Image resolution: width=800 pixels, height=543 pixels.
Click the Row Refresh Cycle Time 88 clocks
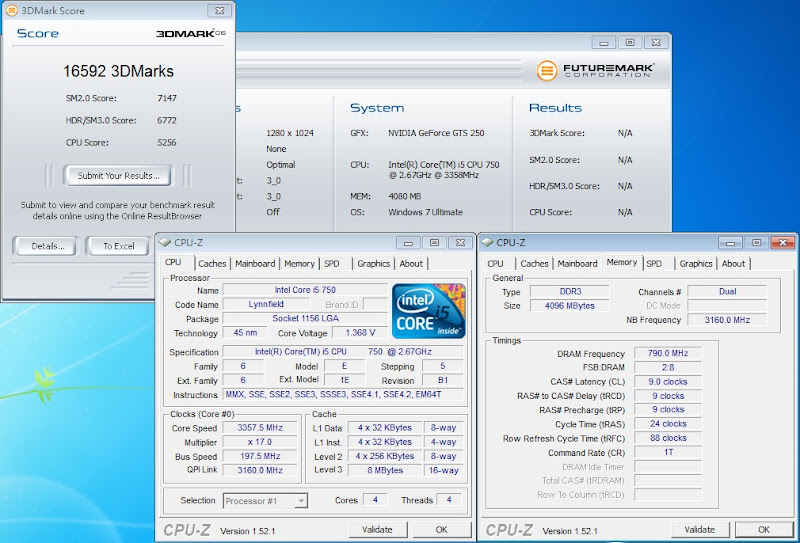(668, 438)
